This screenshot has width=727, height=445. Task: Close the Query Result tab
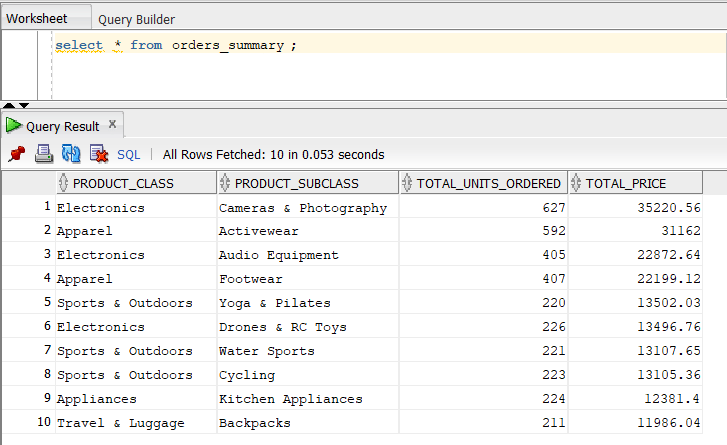pos(112,125)
